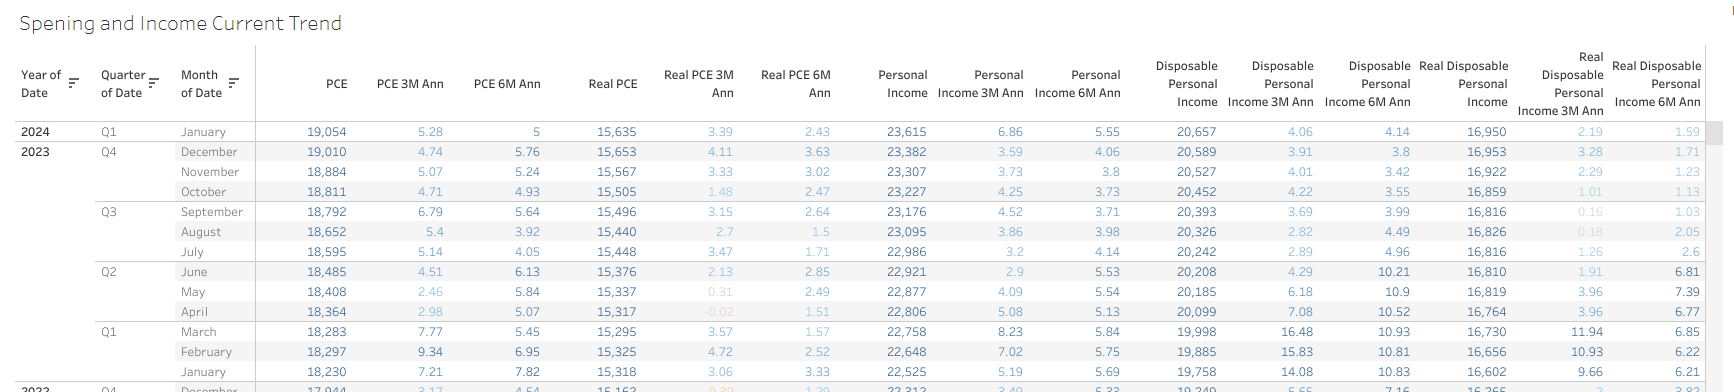The height and width of the screenshot is (392, 1734).
Task: Select the PCE column header
Action: (x=337, y=84)
